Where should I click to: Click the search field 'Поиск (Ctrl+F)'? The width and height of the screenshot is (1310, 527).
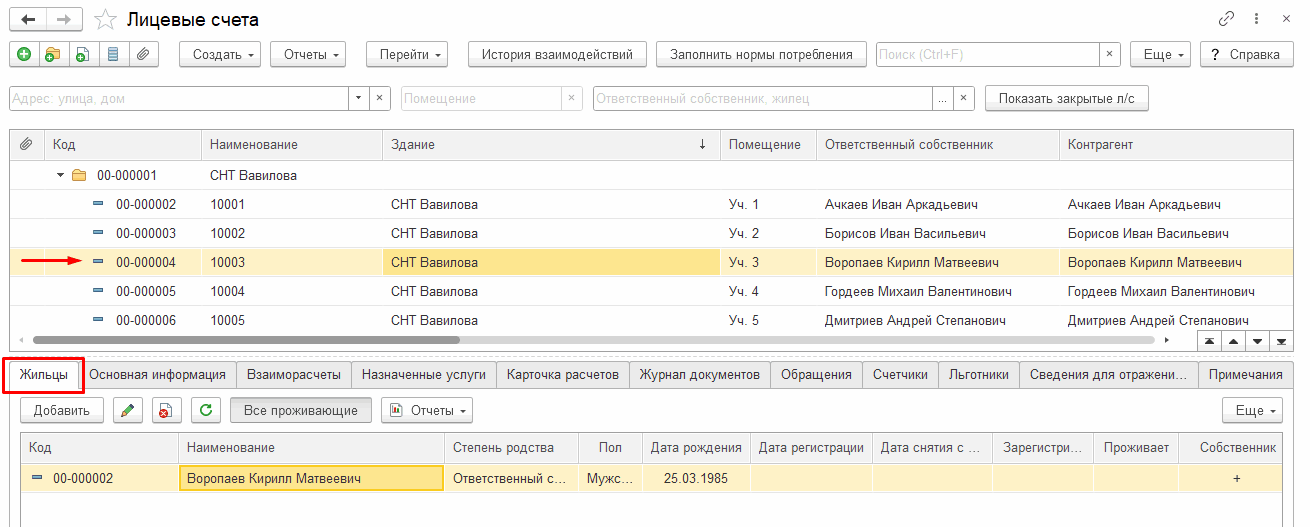(987, 55)
